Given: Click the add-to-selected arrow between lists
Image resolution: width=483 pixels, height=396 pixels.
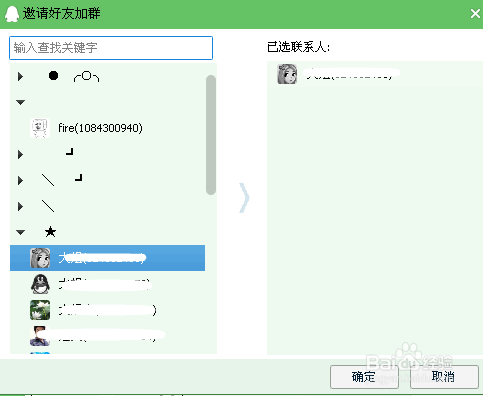Looking at the screenshot, I should [x=244, y=198].
